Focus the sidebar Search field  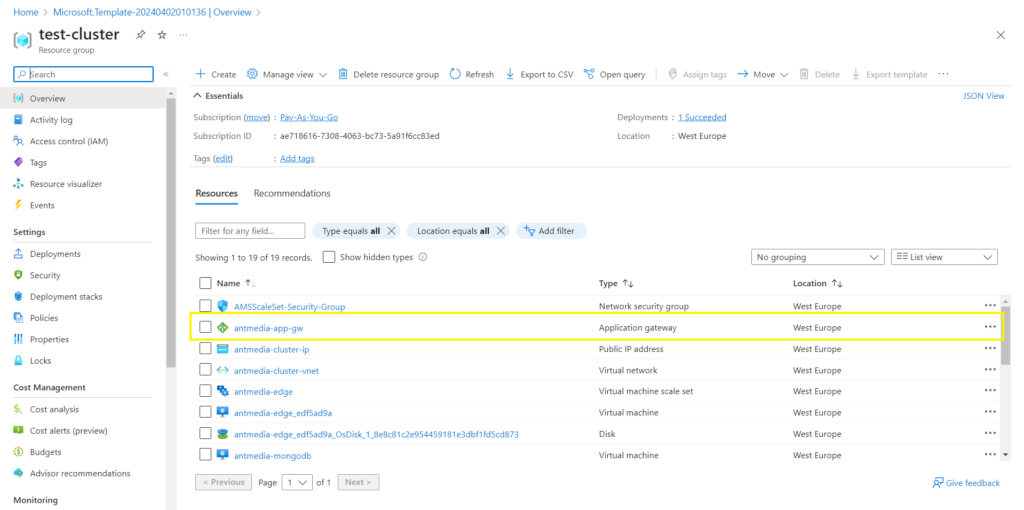pyautogui.click(x=84, y=74)
